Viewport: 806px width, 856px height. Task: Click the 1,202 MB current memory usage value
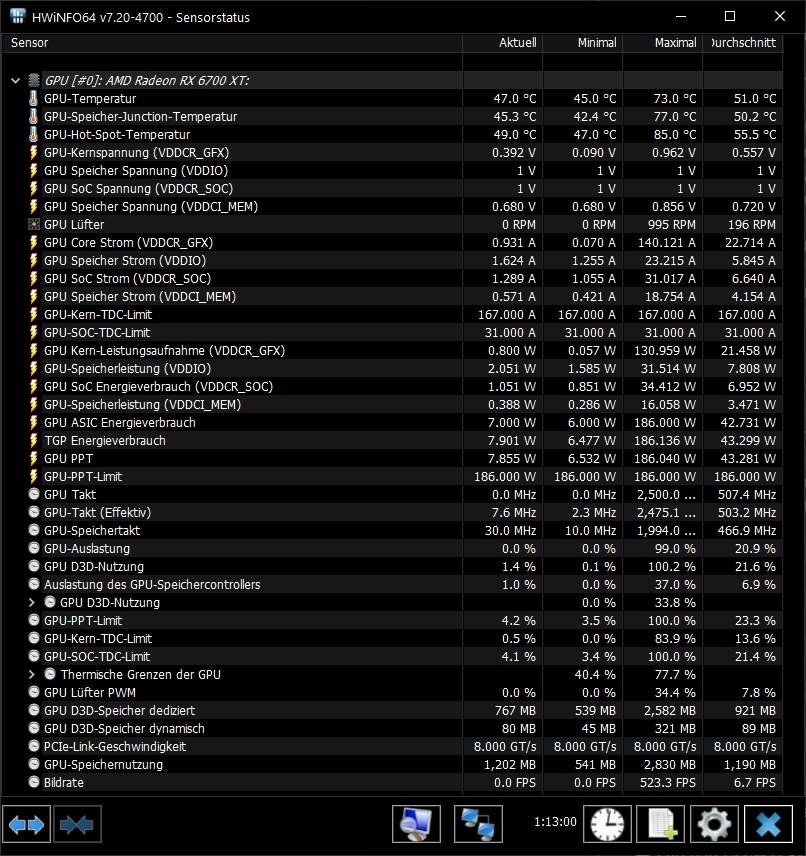pyautogui.click(x=509, y=764)
